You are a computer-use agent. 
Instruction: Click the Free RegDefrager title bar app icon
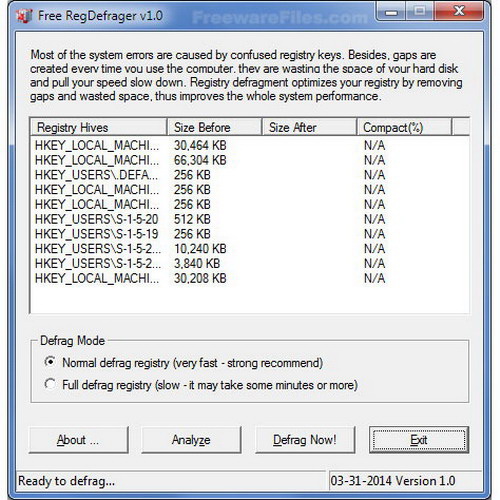tap(24, 16)
